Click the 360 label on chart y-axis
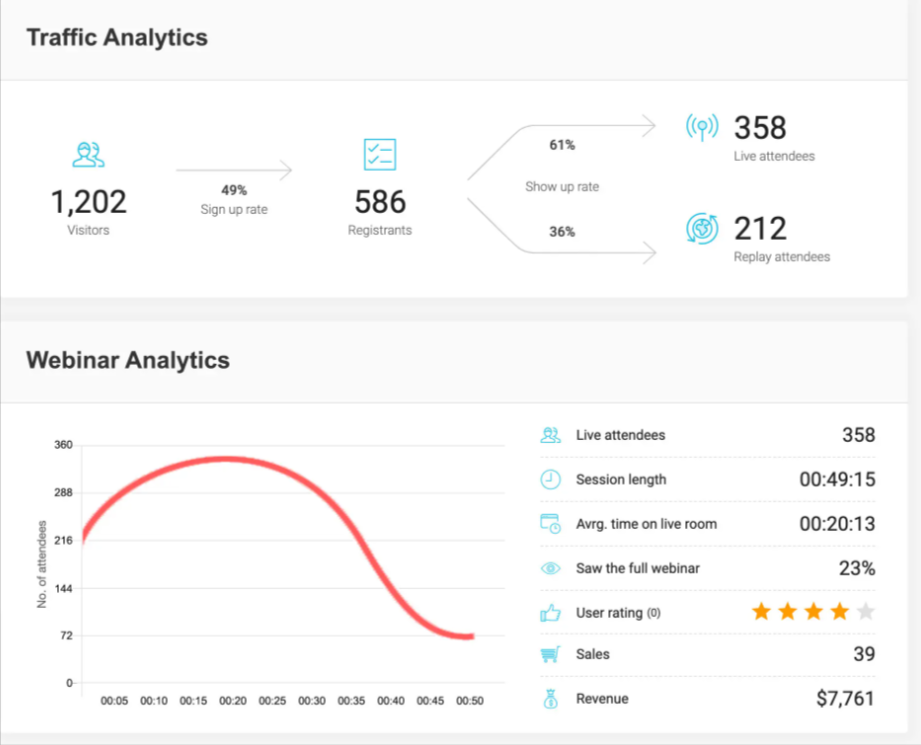 click(63, 445)
